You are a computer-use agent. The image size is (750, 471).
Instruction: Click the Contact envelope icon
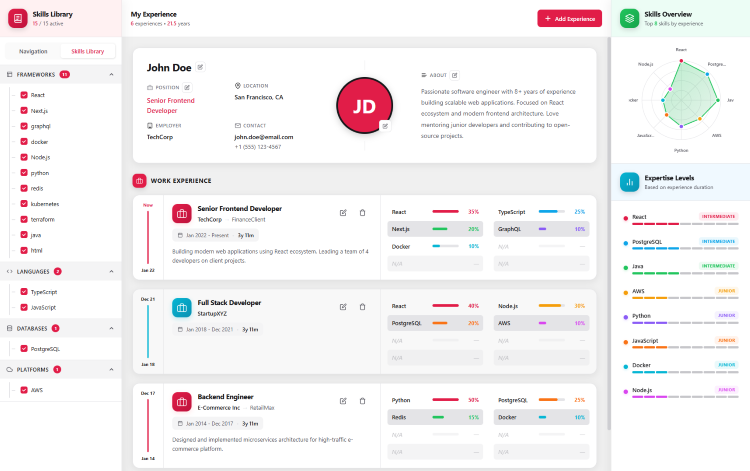pos(238,125)
